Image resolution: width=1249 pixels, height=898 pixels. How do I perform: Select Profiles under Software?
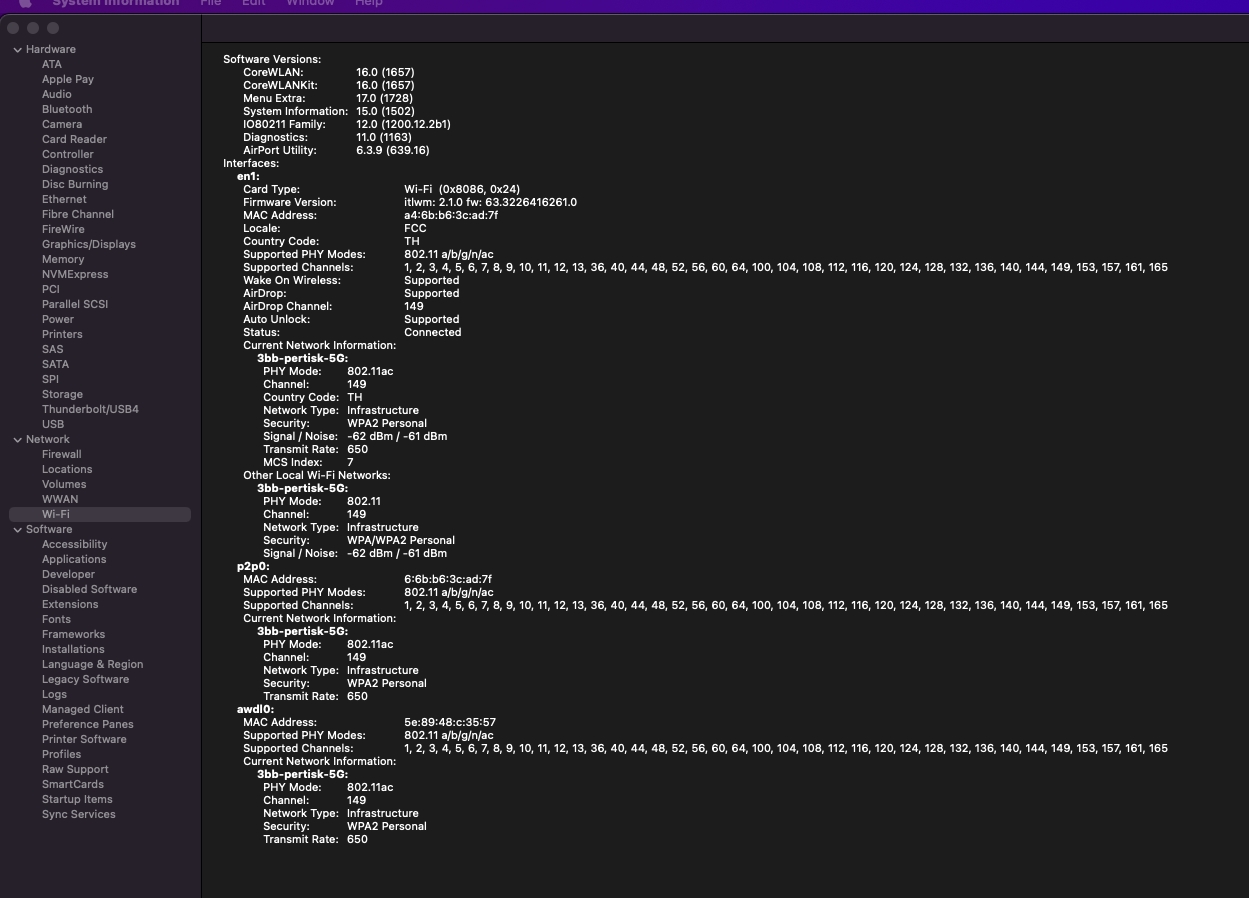click(x=61, y=754)
